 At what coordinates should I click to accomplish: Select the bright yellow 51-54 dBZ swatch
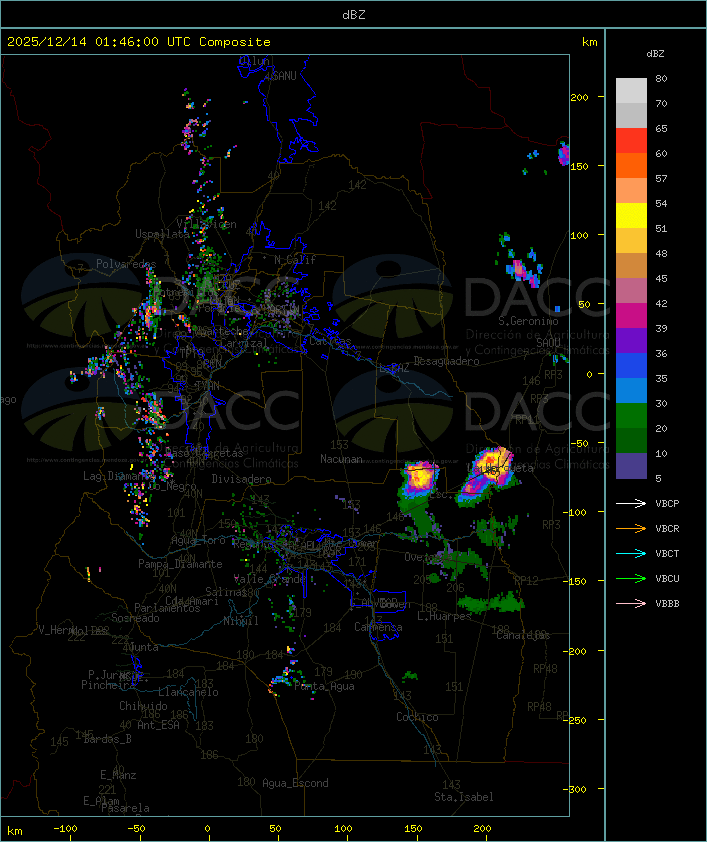[x=631, y=215]
